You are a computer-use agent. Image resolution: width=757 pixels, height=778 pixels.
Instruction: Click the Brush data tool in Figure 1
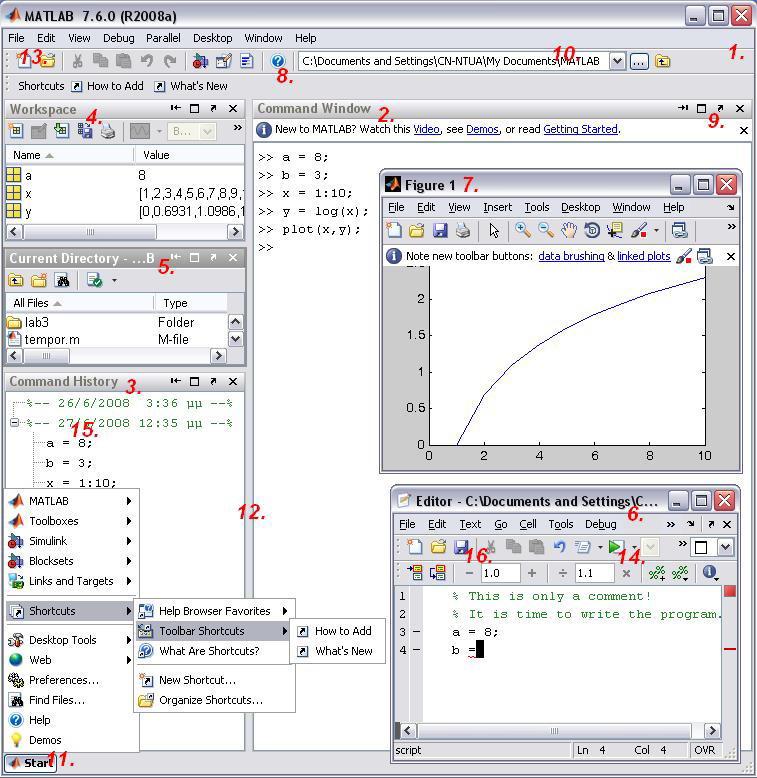pos(639,230)
